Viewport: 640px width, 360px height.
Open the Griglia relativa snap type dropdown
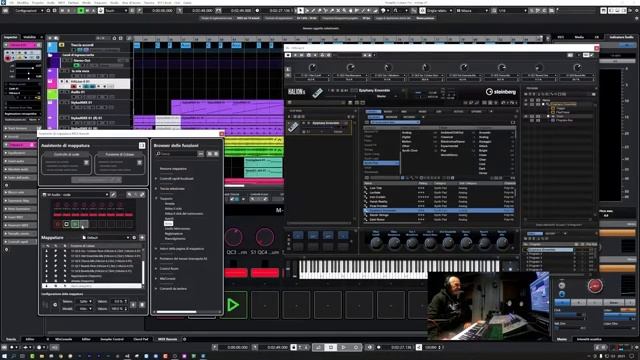point(439,10)
